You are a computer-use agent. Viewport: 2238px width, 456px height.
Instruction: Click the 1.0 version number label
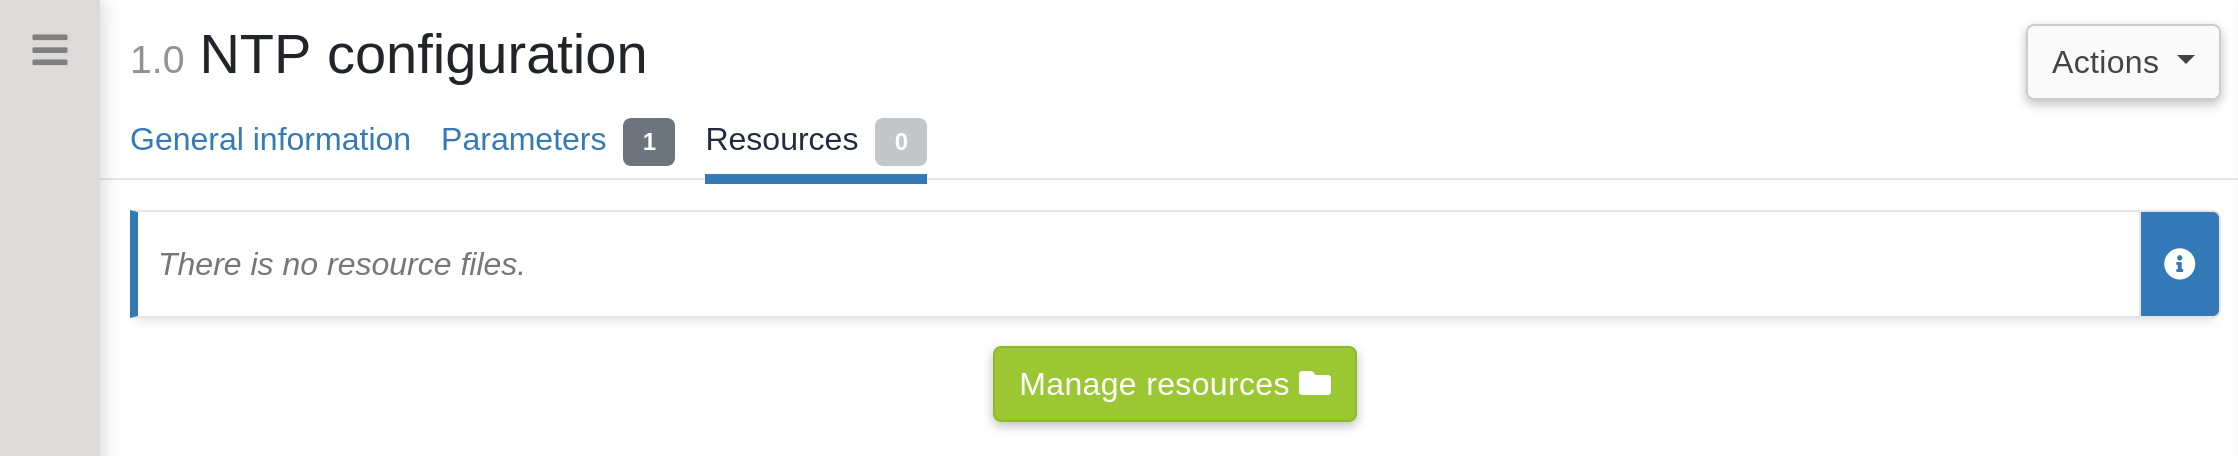[157, 60]
